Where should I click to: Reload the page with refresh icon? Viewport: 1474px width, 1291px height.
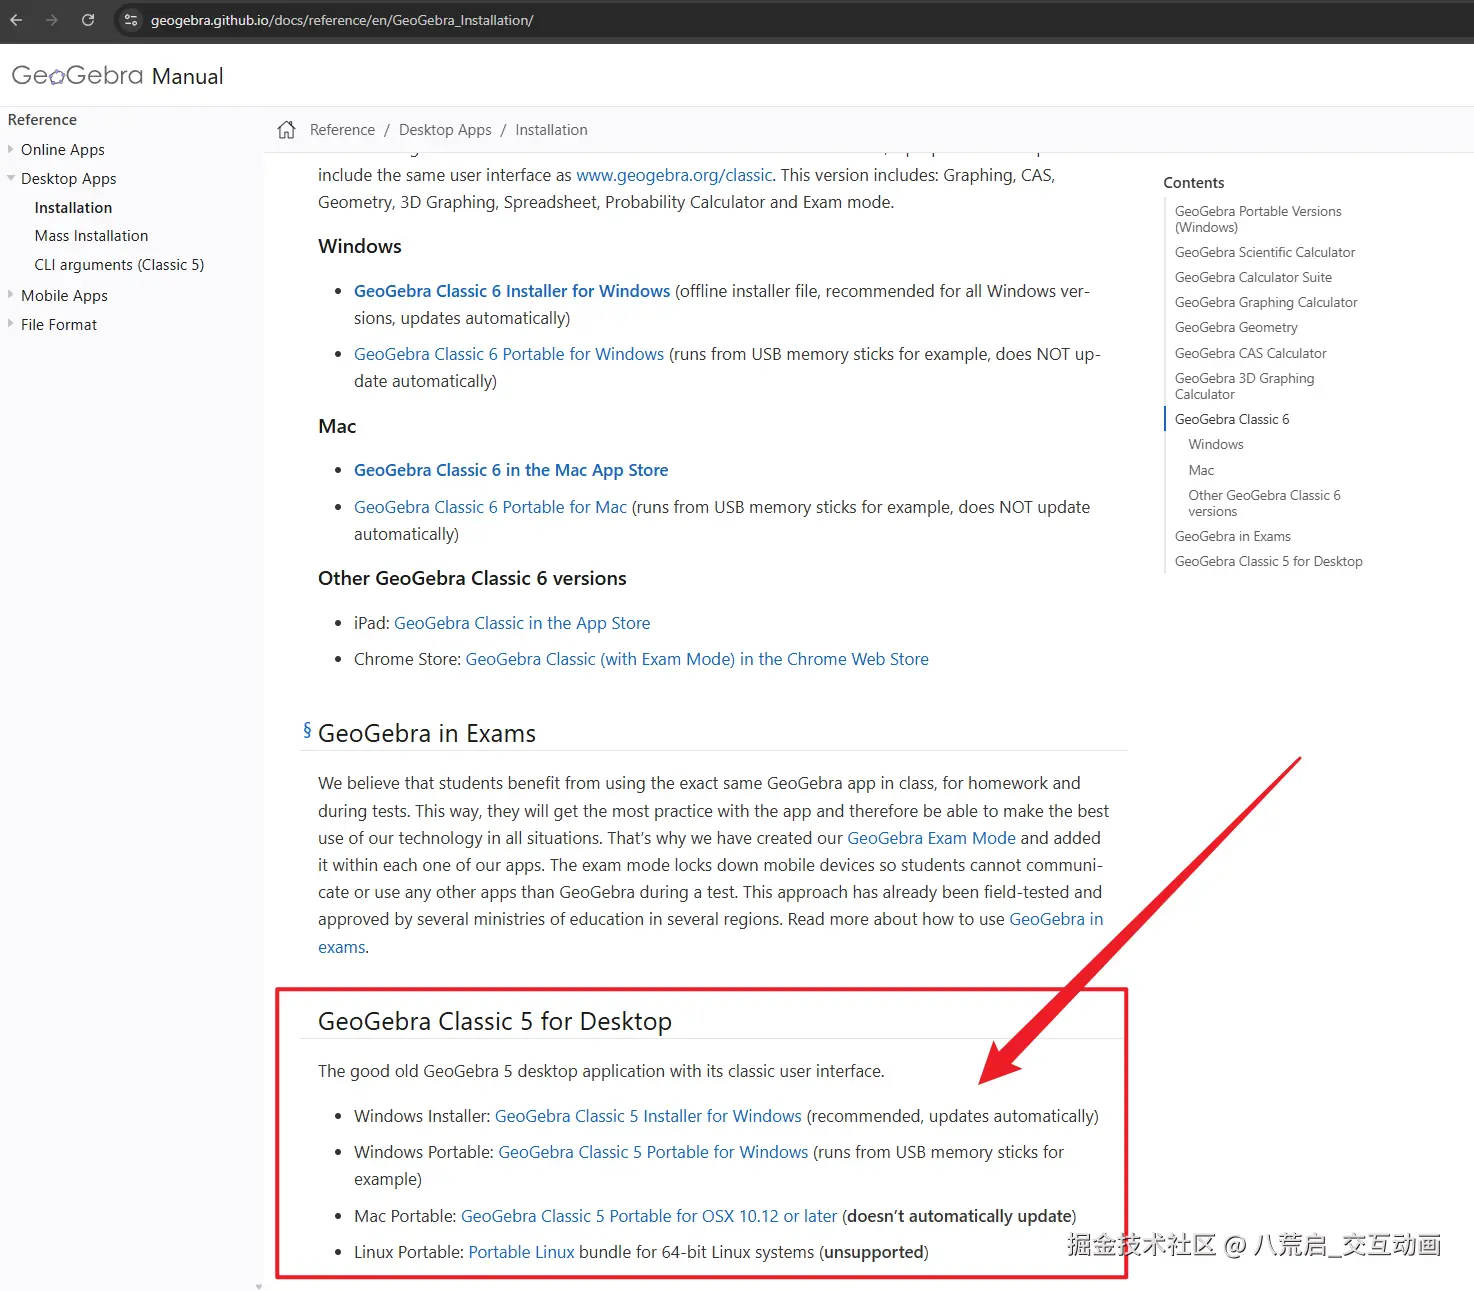coord(88,20)
